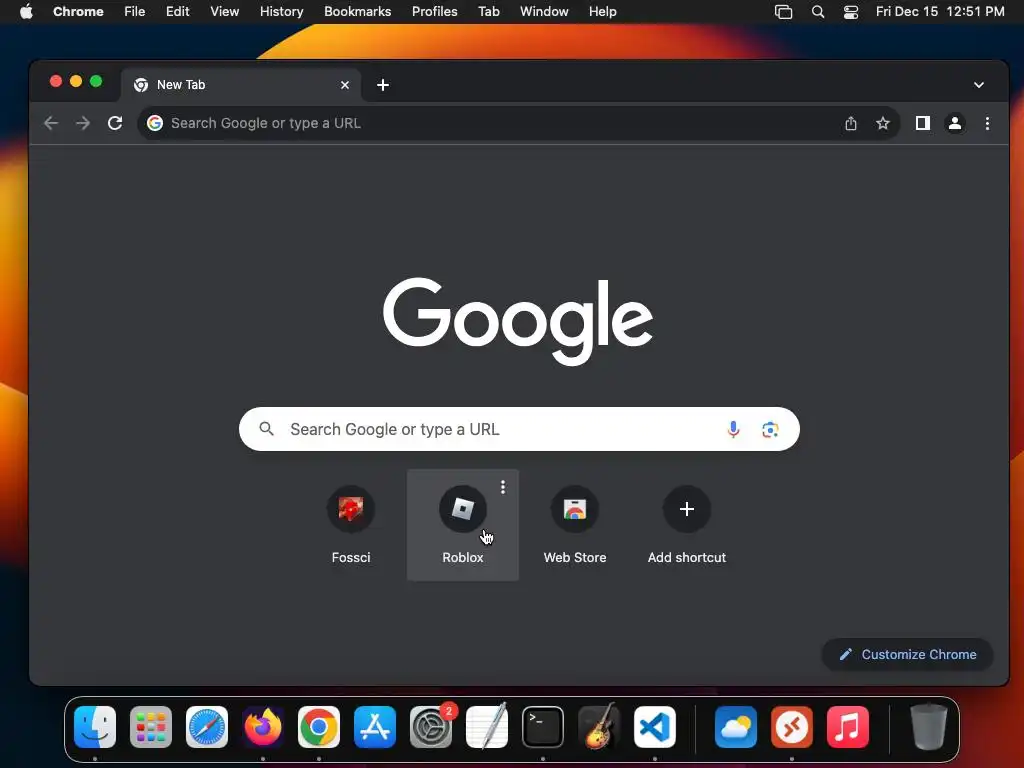Open the Profiles menu
The width and height of the screenshot is (1024, 768).
click(x=434, y=11)
